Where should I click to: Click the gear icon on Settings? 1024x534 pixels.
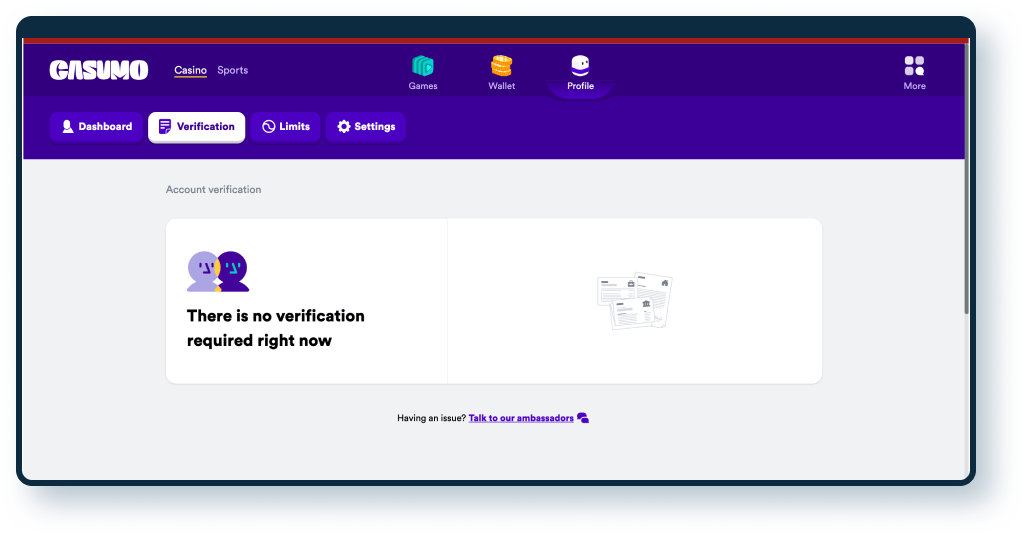point(343,127)
